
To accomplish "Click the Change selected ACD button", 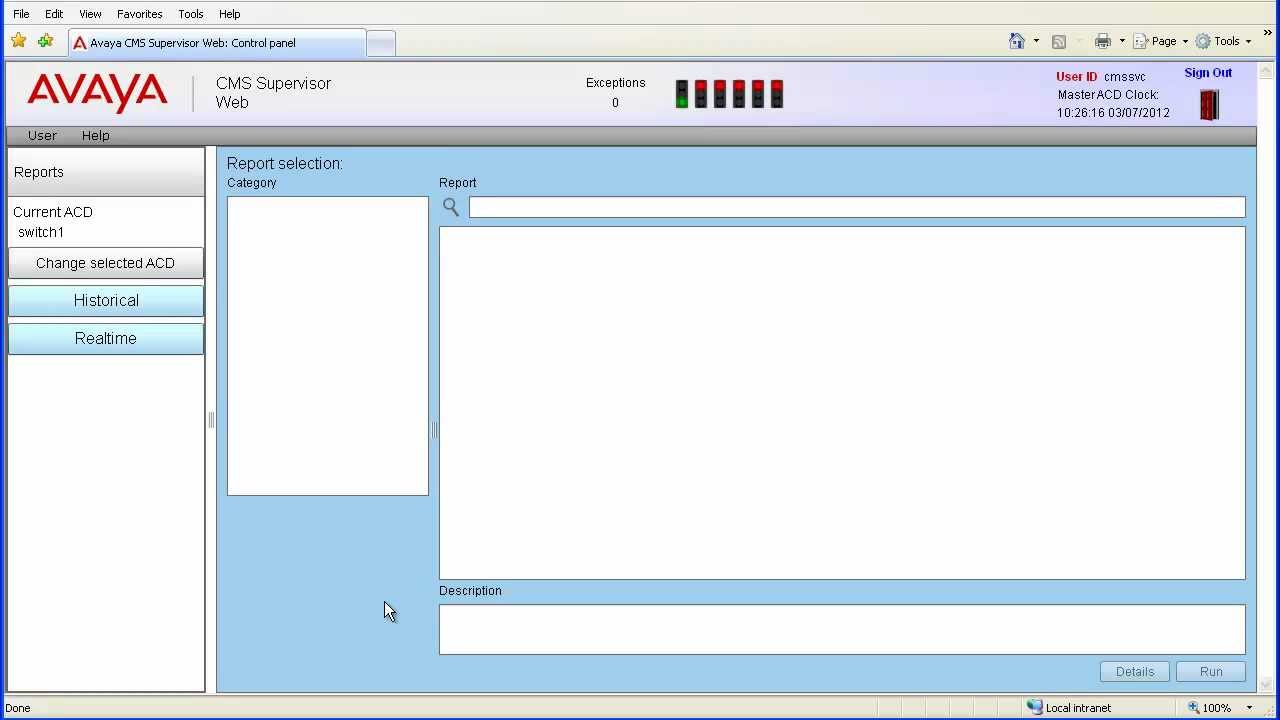I will click(106, 263).
